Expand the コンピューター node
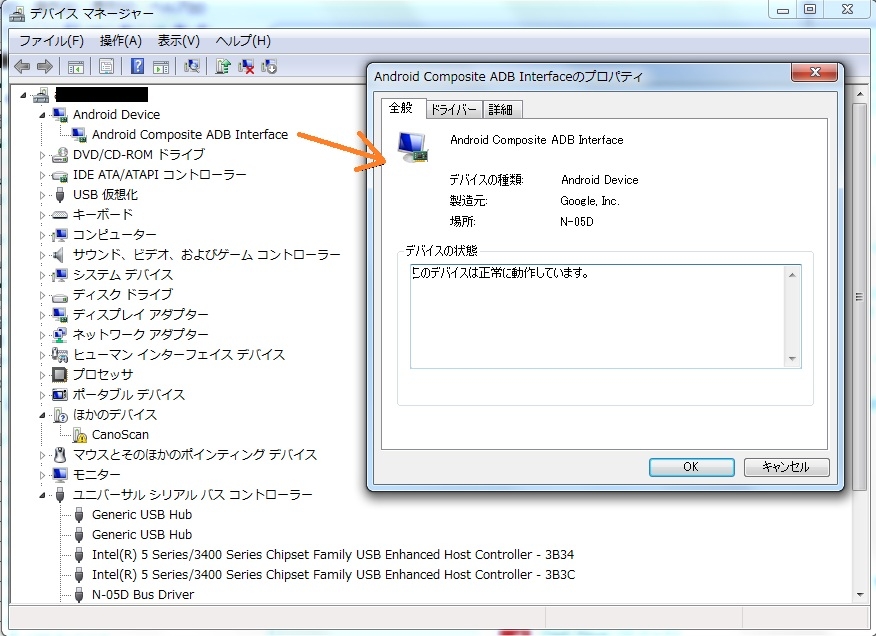 [x=42, y=235]
